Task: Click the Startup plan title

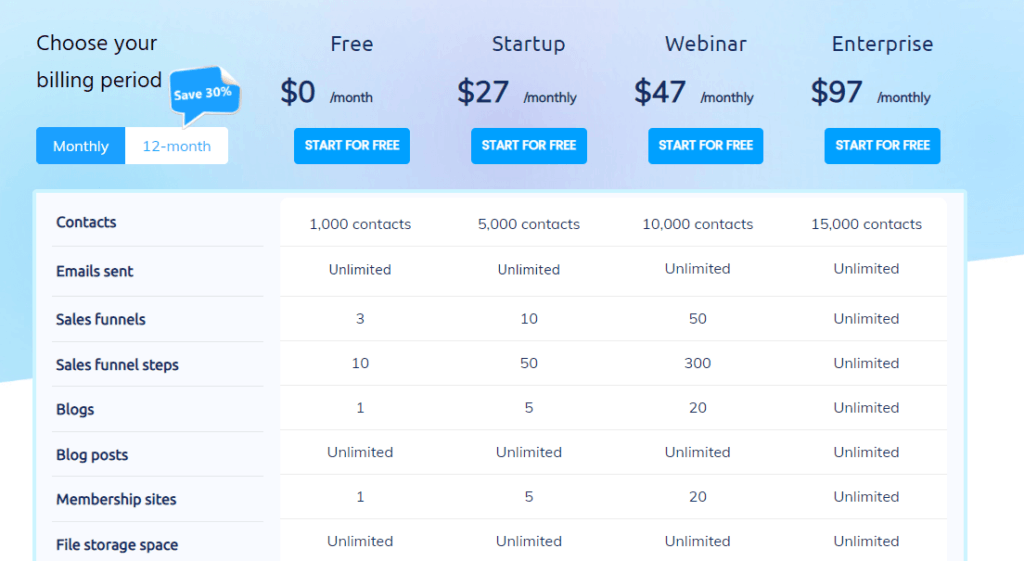Action: (x=528, y=44)
